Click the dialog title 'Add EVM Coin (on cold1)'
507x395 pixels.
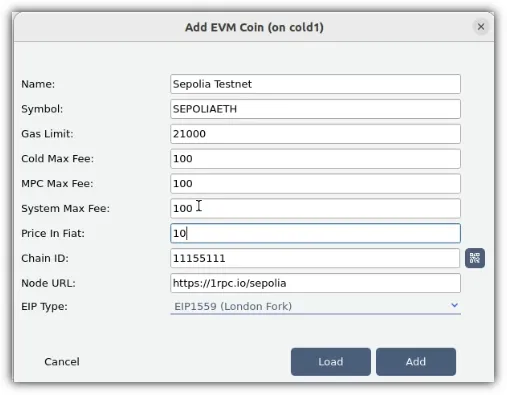pos(254,27)
